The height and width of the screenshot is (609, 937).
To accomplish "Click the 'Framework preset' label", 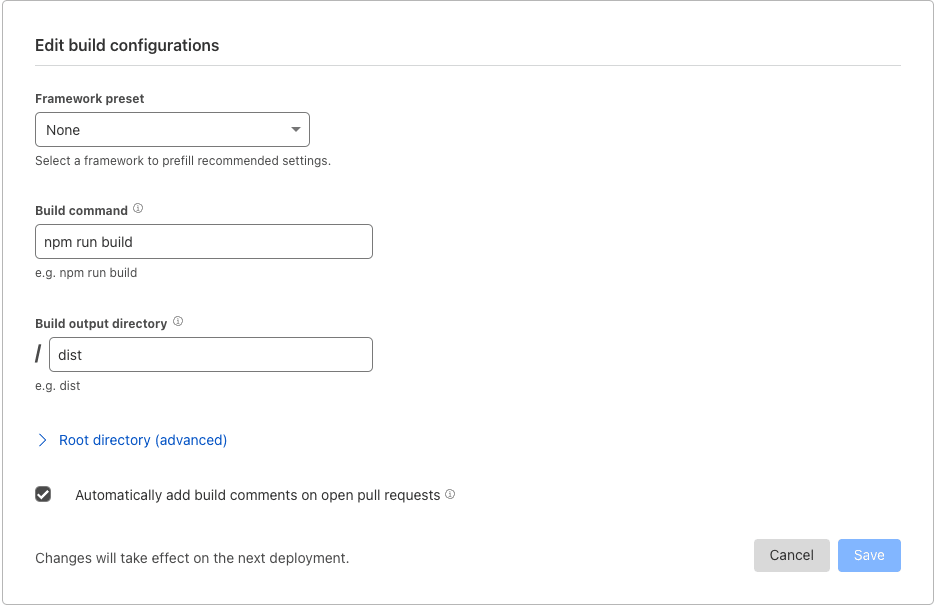I will click(90, 99).
